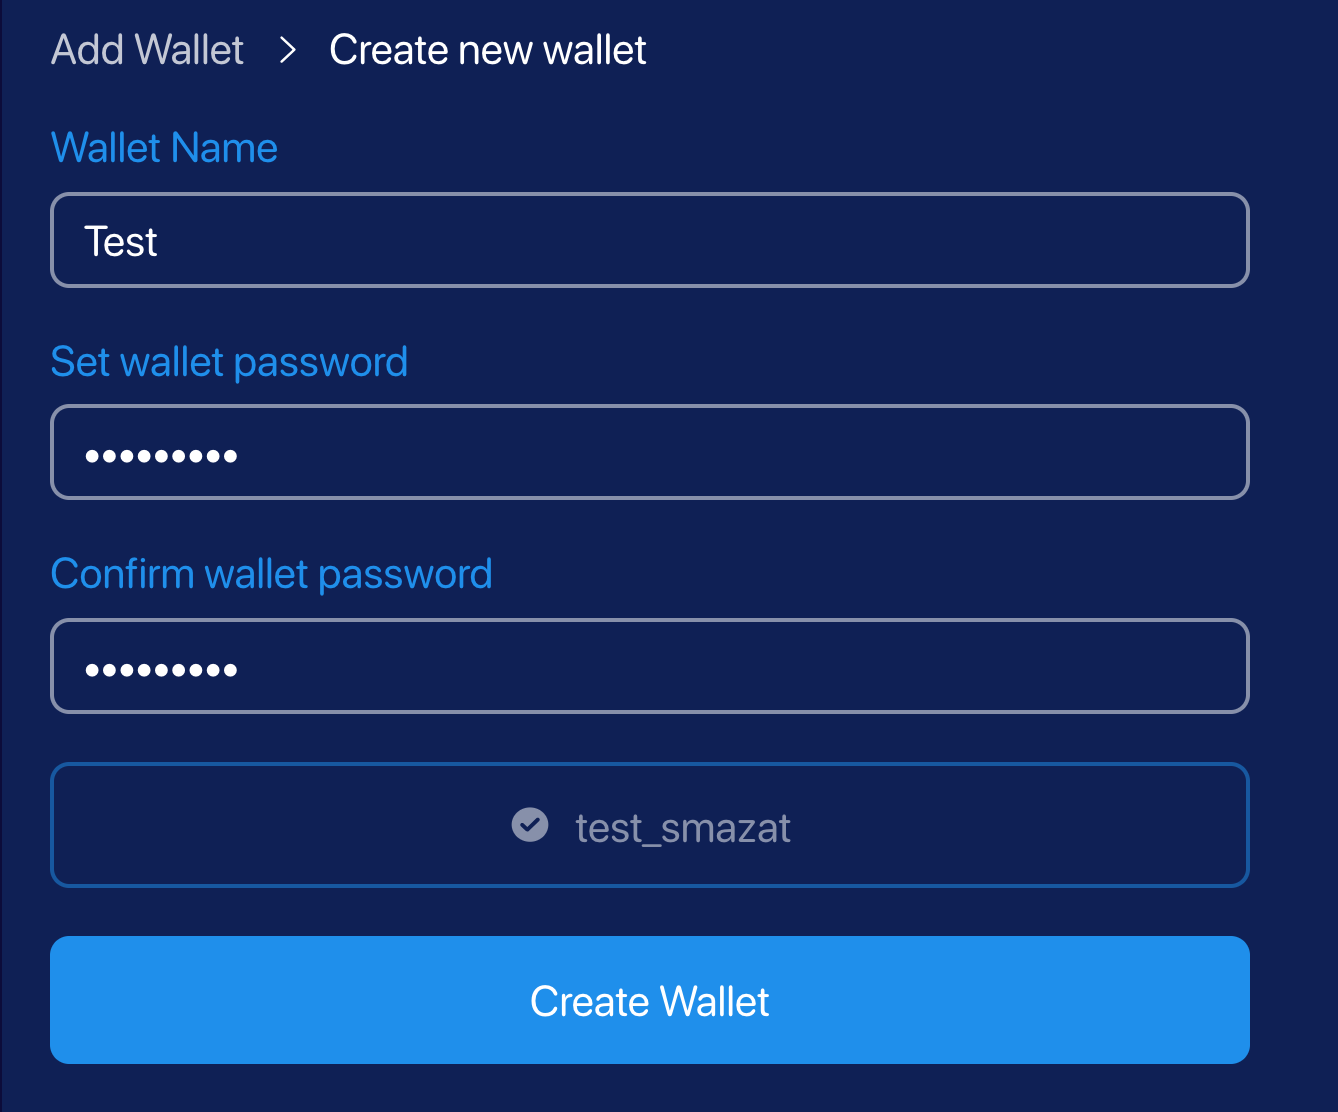The image size is (1338, 1112).
Task: Click the Create new wallet breadcrumb
Action: [488, 50]
